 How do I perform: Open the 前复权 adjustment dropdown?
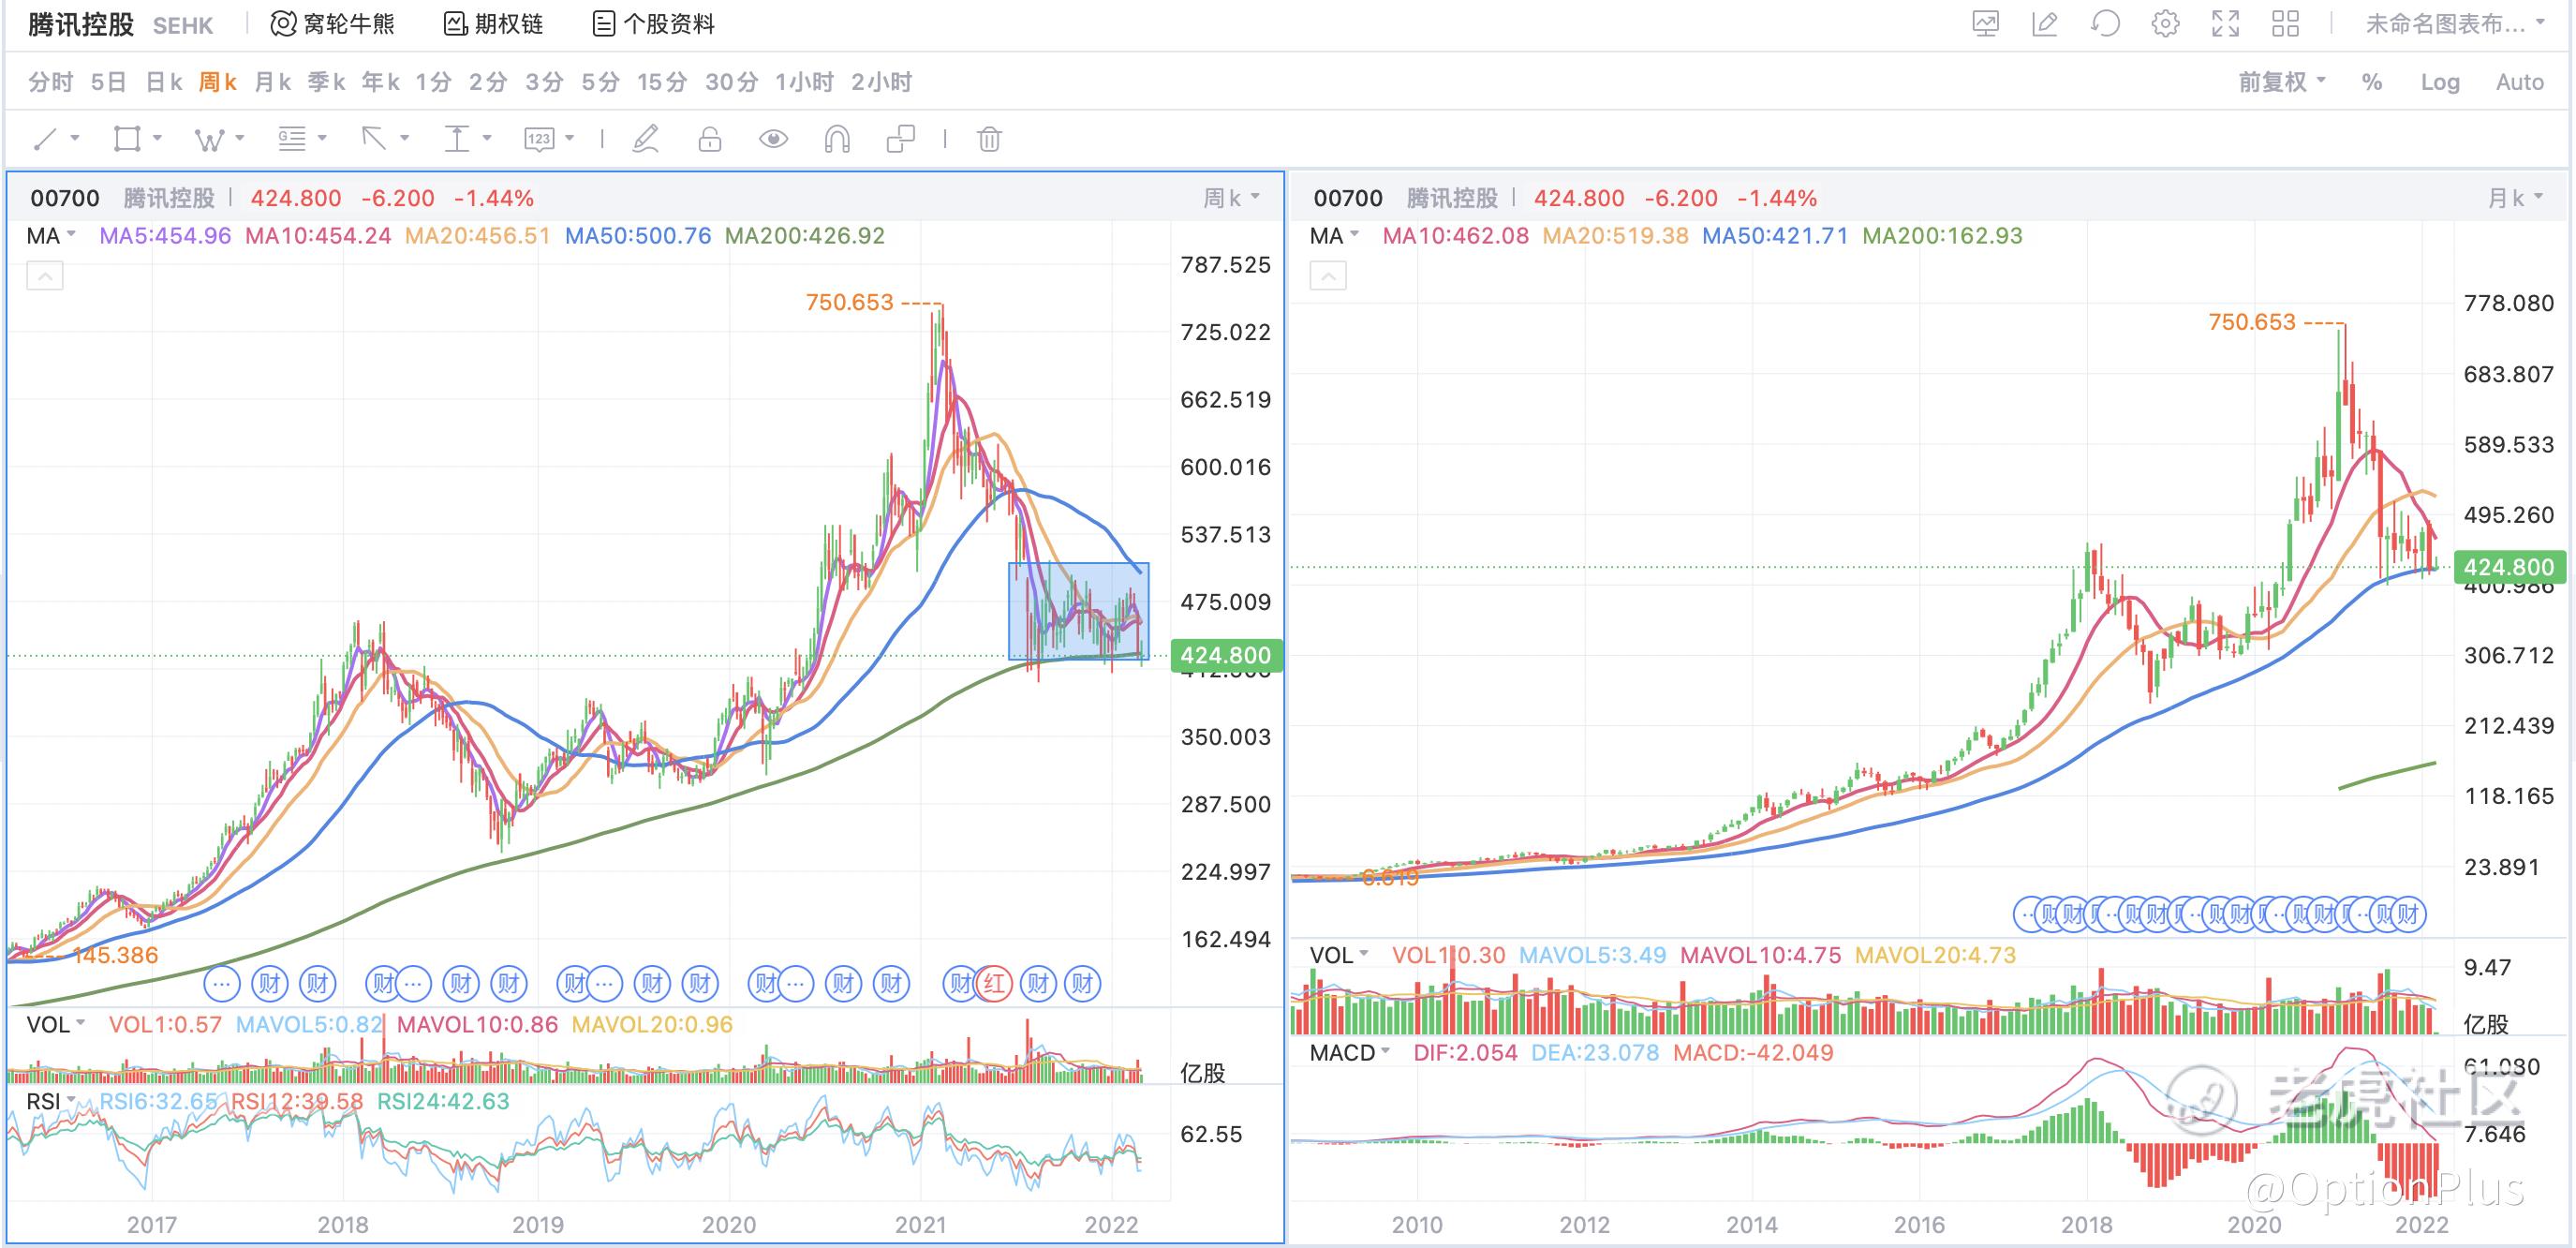[2282, 82]
